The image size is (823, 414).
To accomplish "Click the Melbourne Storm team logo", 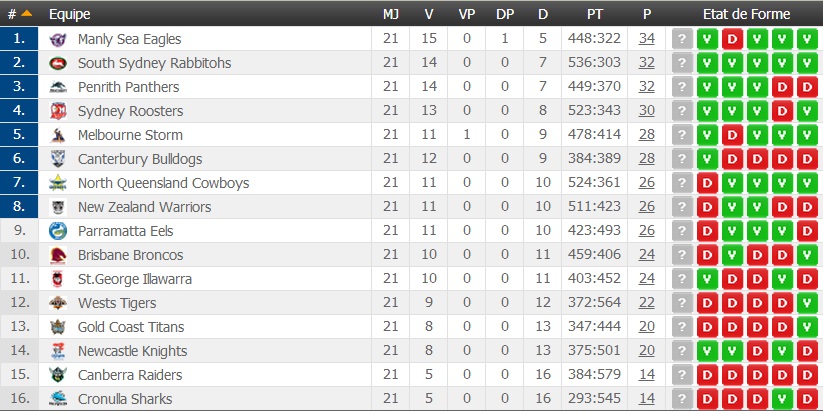I will point(58,135).
